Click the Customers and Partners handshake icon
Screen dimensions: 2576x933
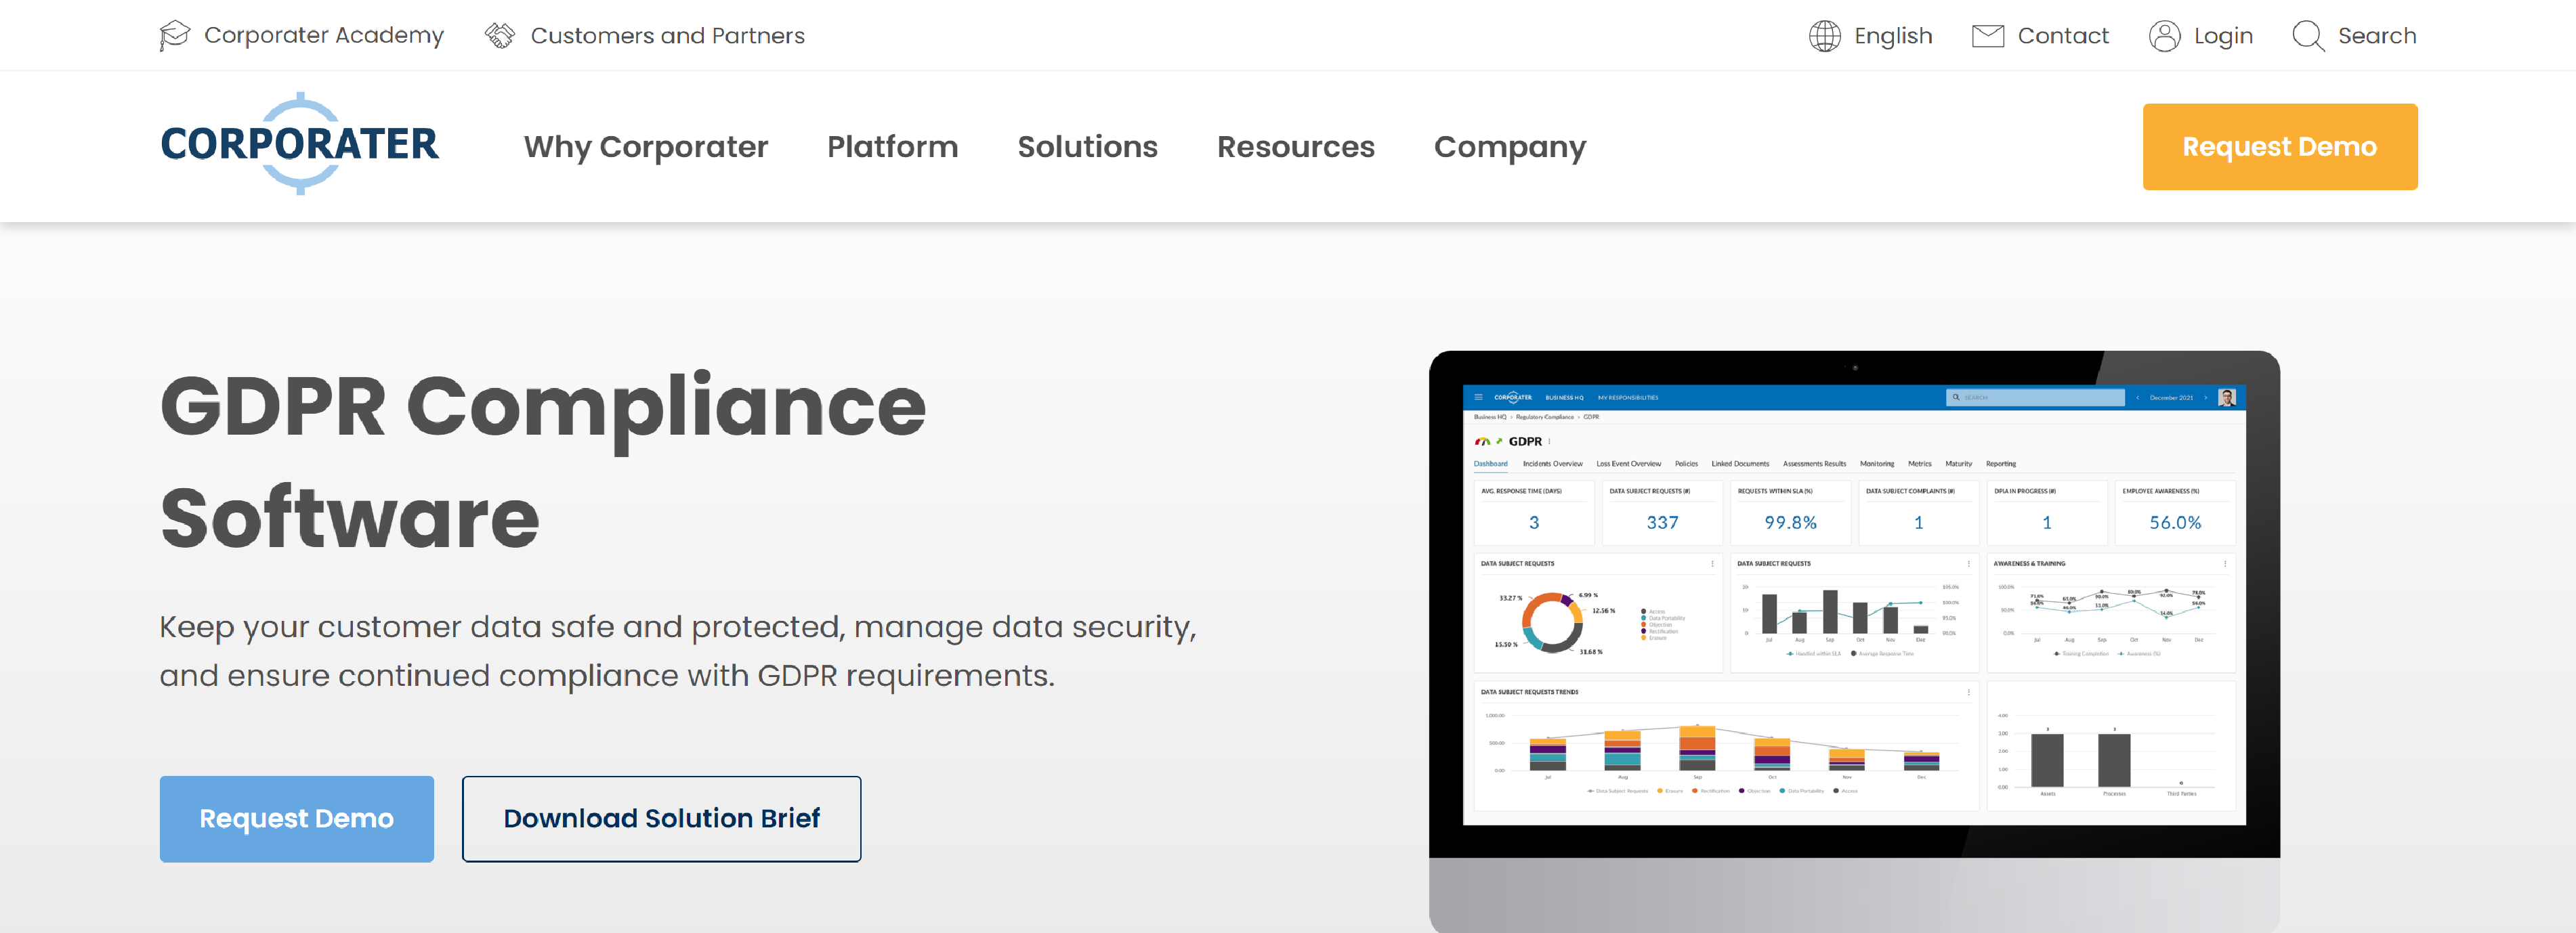click(500, 36)
